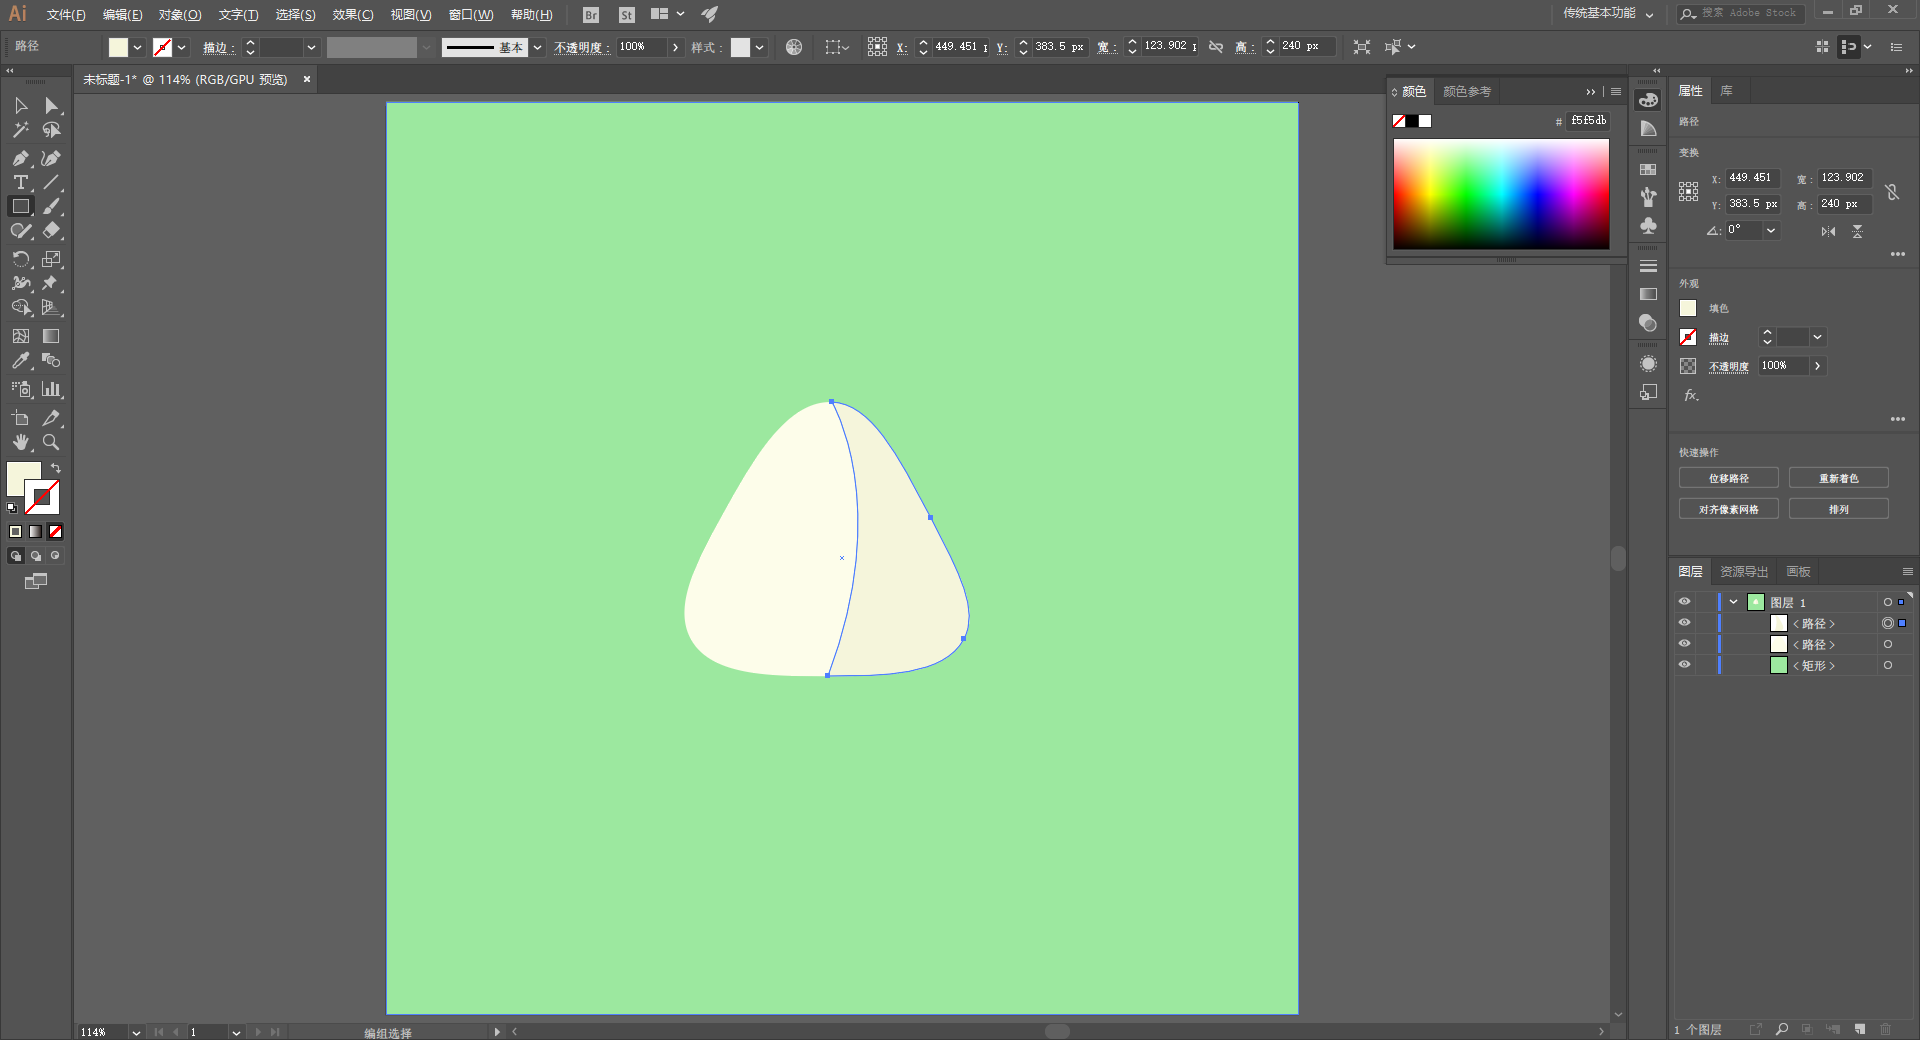Select the Line Segment tool
The width and height of the screenshot is (1920, 1040).
51,182
